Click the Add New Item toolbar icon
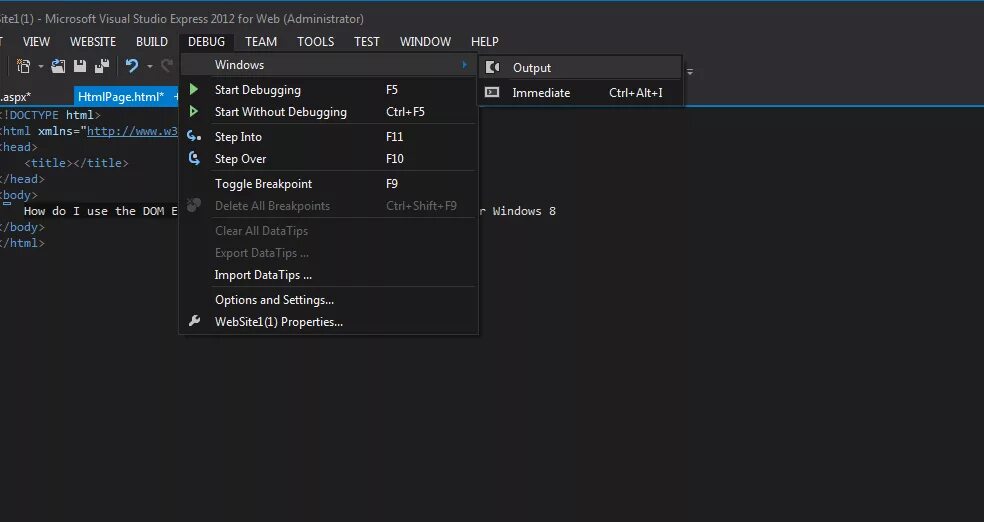The width and height of the screenshot is (984, 522). click(24, 66)
